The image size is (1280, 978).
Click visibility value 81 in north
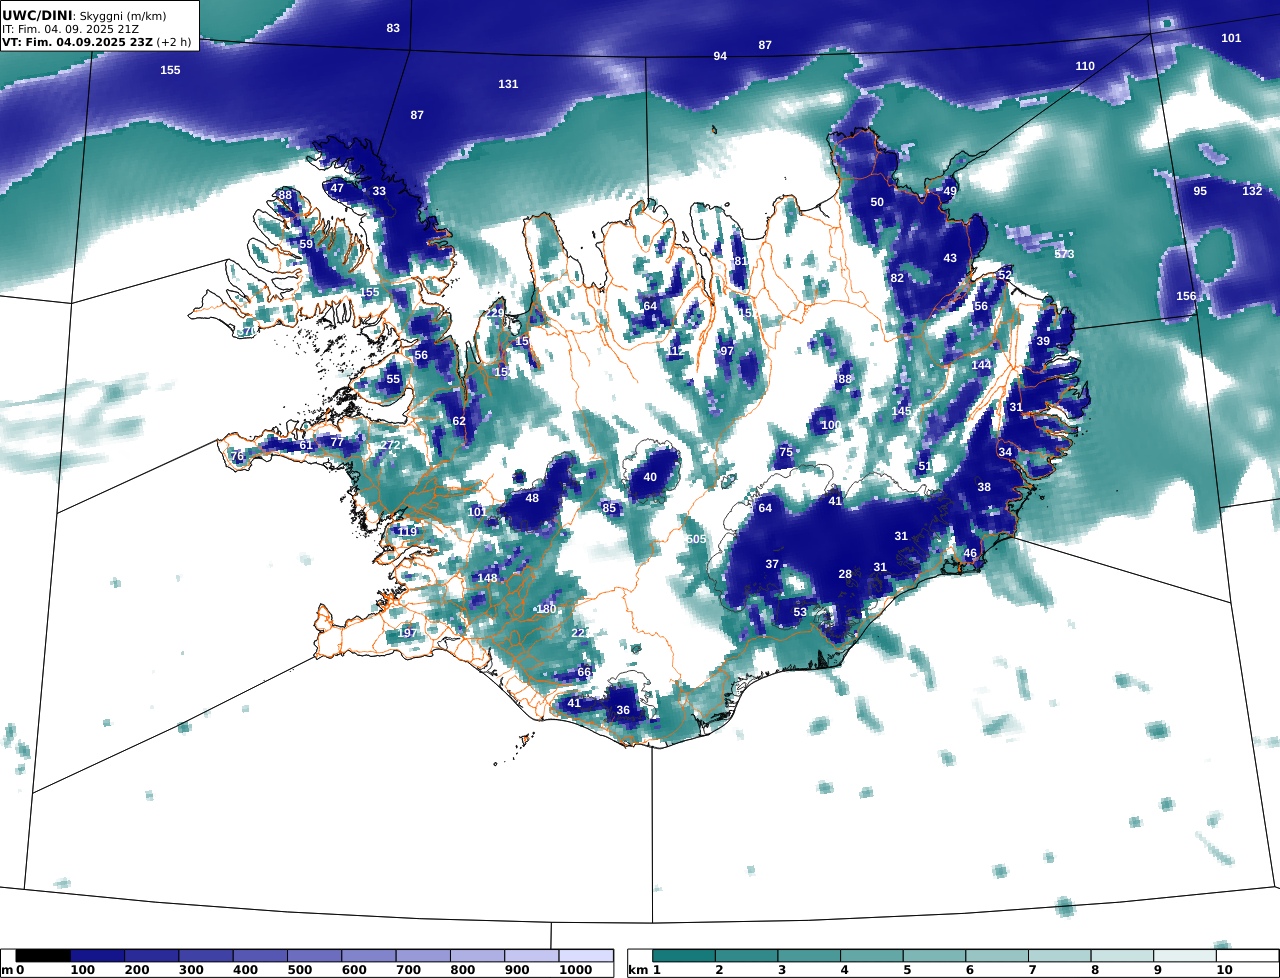coord(740,261)
